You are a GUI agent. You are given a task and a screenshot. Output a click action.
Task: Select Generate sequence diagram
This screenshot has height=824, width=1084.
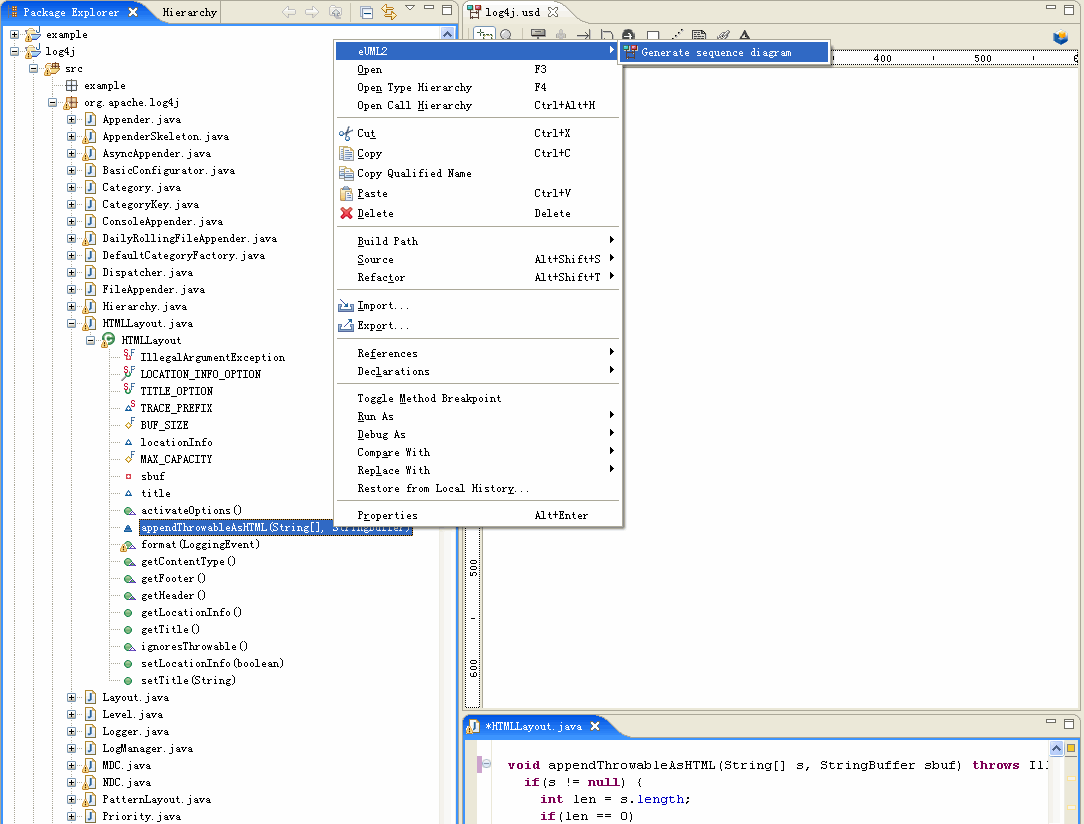[x=716, y=52]
